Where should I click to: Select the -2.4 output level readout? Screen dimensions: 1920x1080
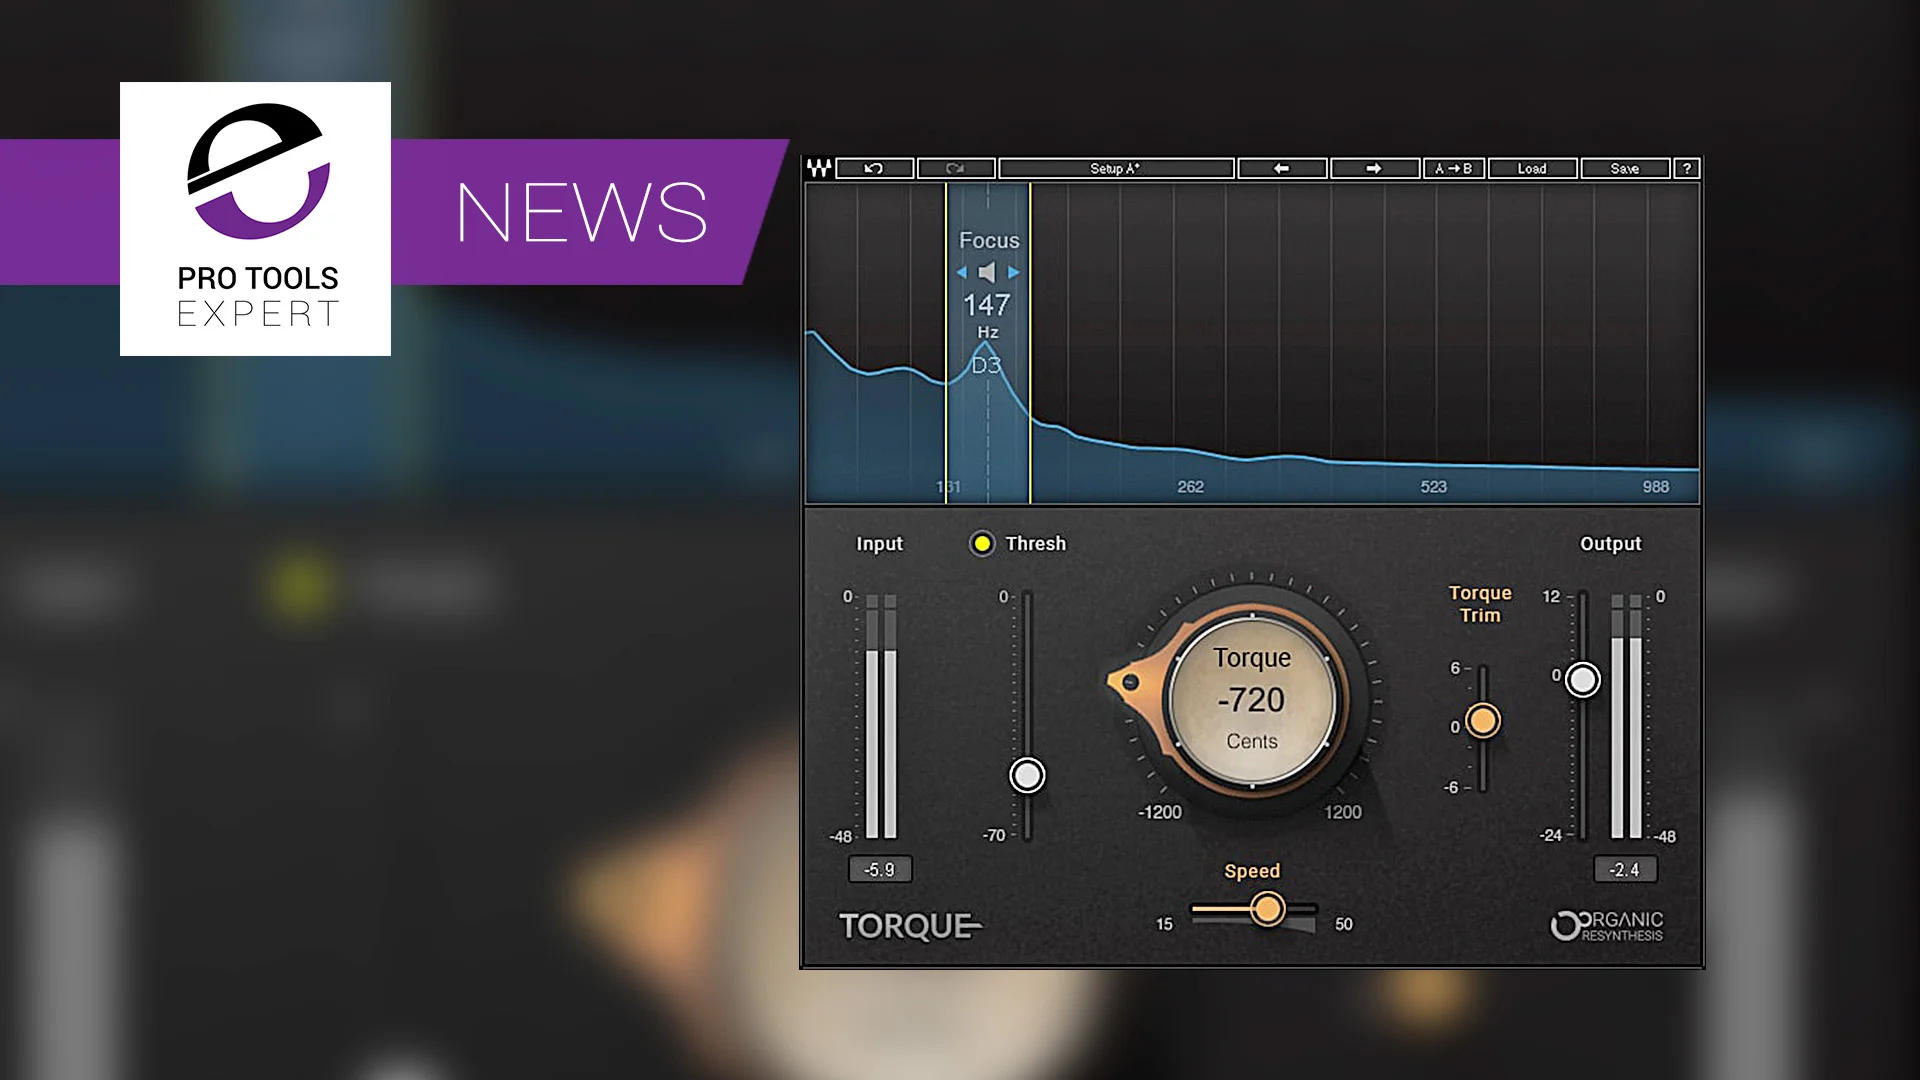click(1625, 869)
